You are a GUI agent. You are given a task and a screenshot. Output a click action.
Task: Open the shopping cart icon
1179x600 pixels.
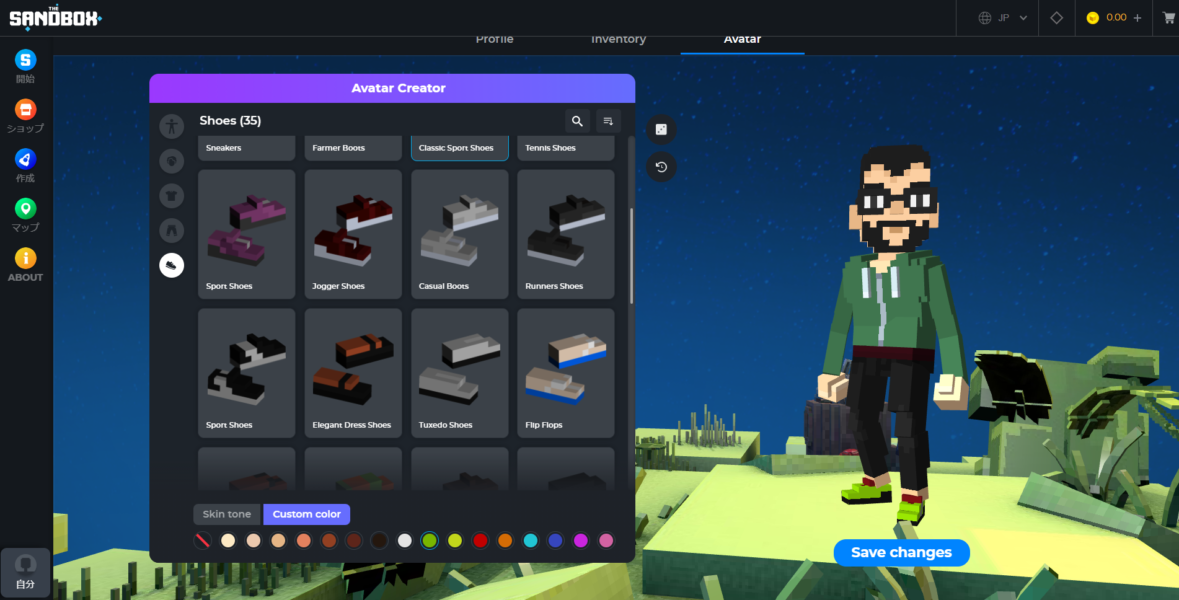pyautogui.click(x=1169, y=17)
